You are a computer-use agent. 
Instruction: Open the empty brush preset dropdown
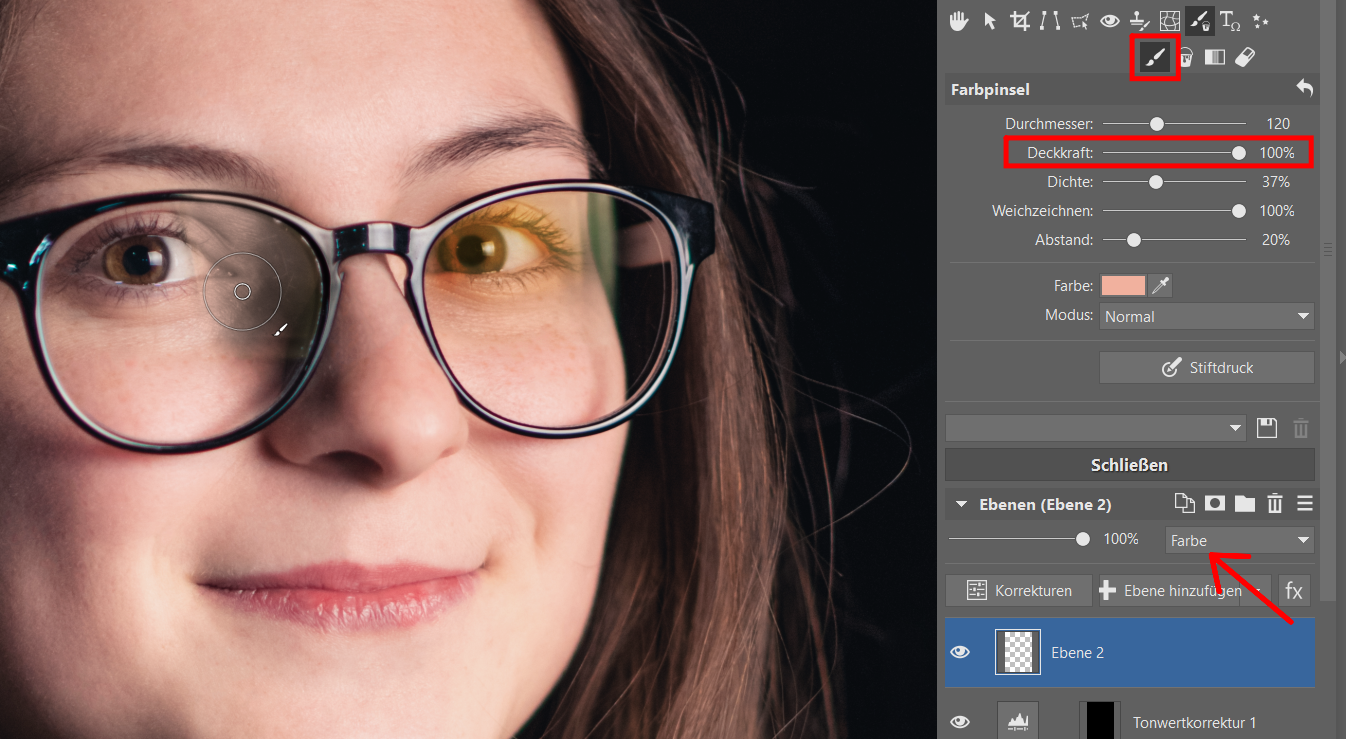[x=1096, y=428]
